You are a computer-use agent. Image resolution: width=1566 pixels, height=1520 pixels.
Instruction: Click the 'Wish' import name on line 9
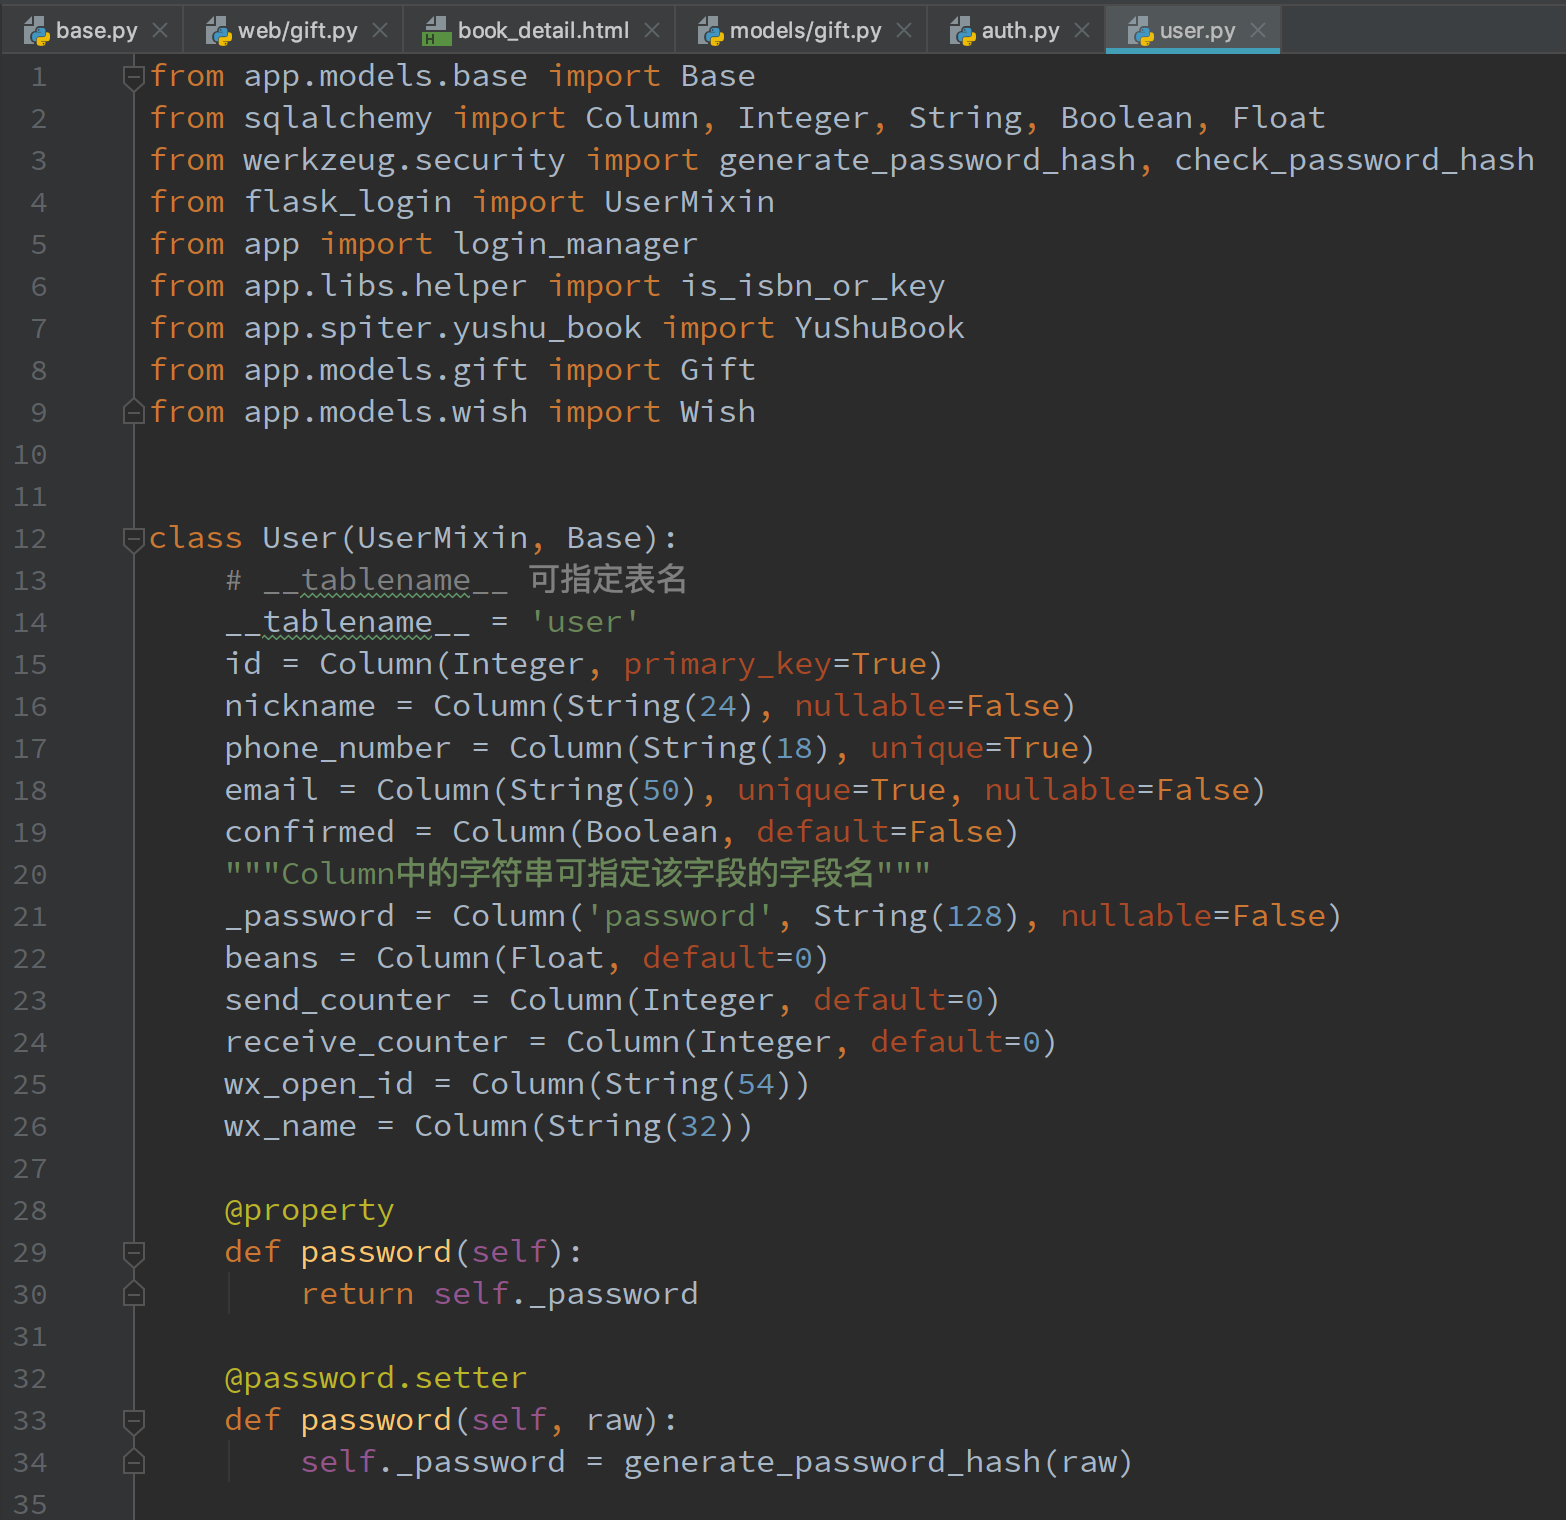[x=717, y=412]
